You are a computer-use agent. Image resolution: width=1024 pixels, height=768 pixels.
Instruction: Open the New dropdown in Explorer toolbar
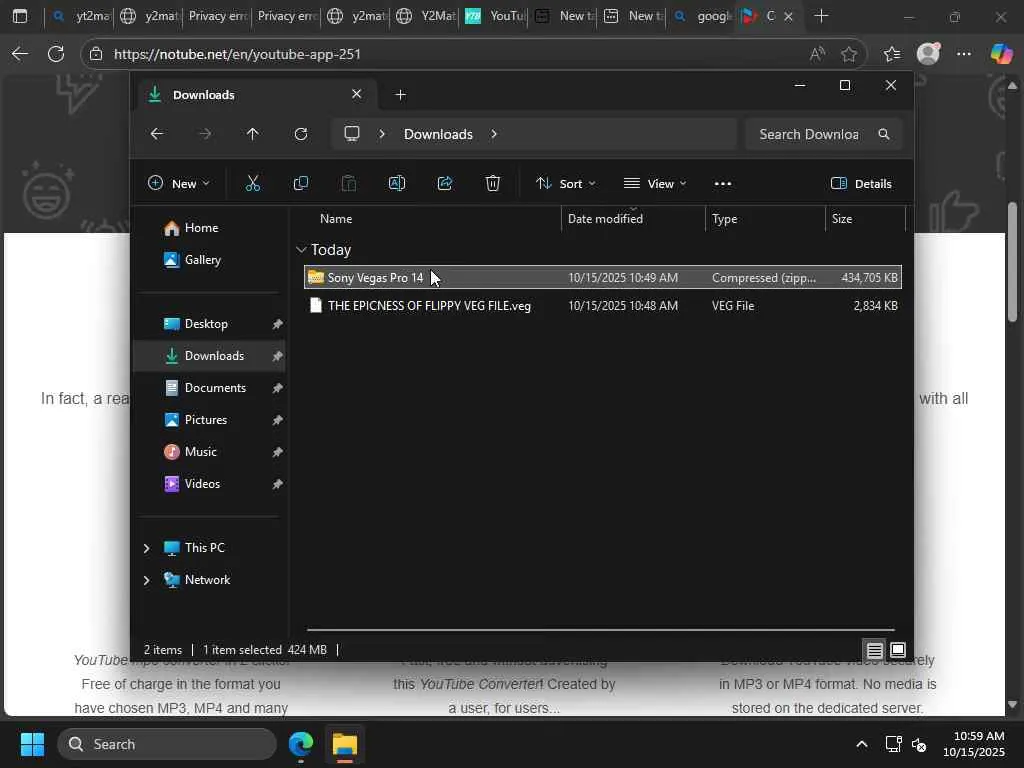click(x=179, y=184)
